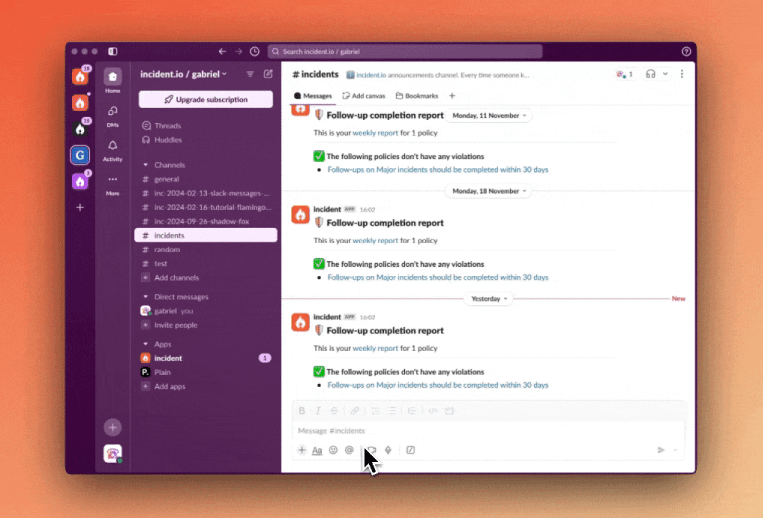Open the Home sidebar icon
Screen dimensions: 763x518
pyautogui.click(x=112, y=80)
